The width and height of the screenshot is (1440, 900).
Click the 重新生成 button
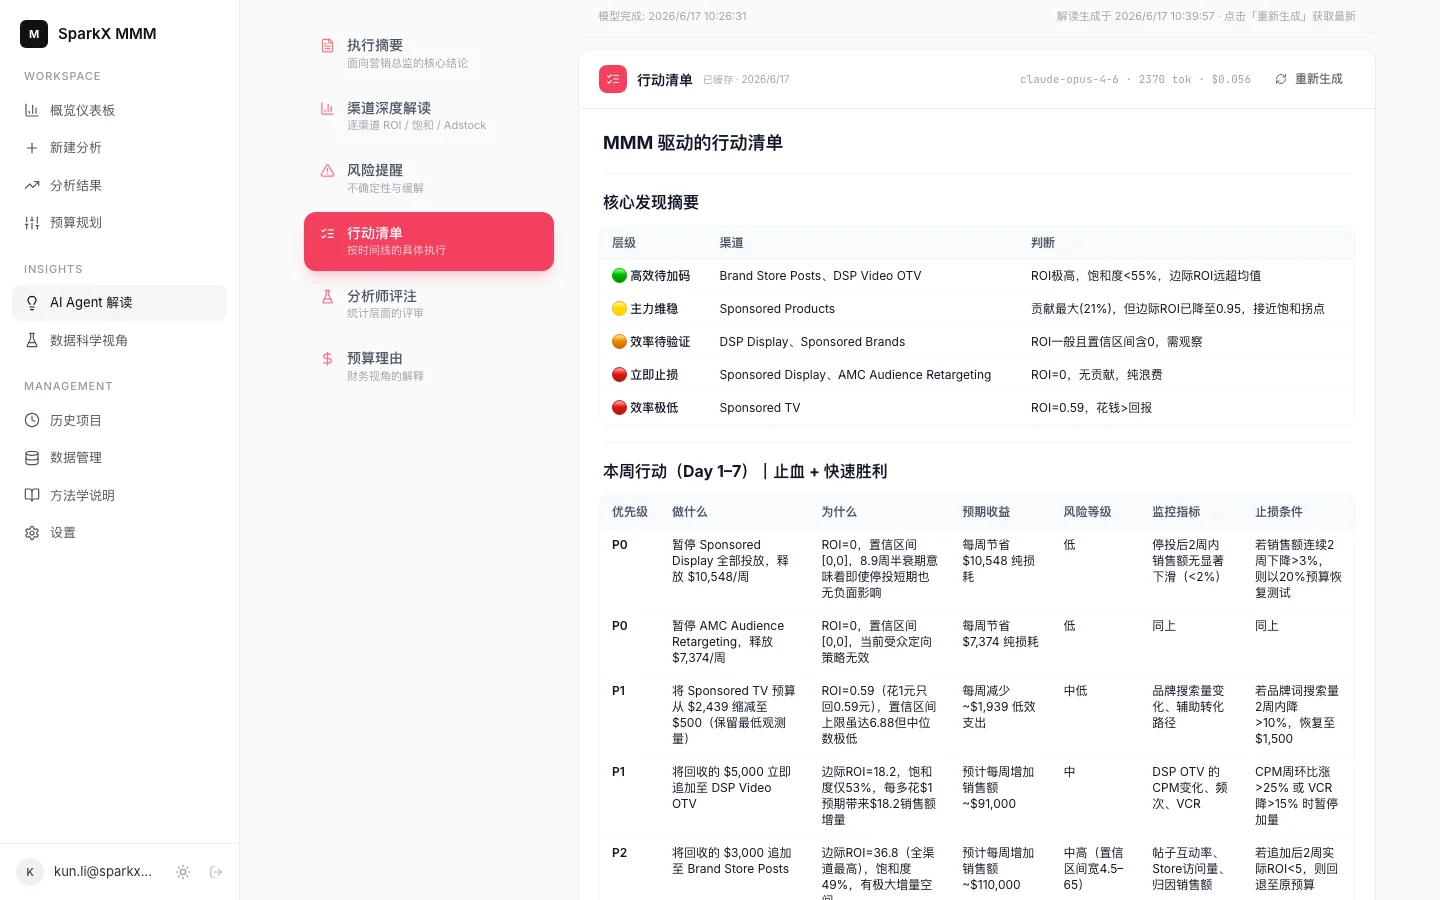(x=1309, y=79)
